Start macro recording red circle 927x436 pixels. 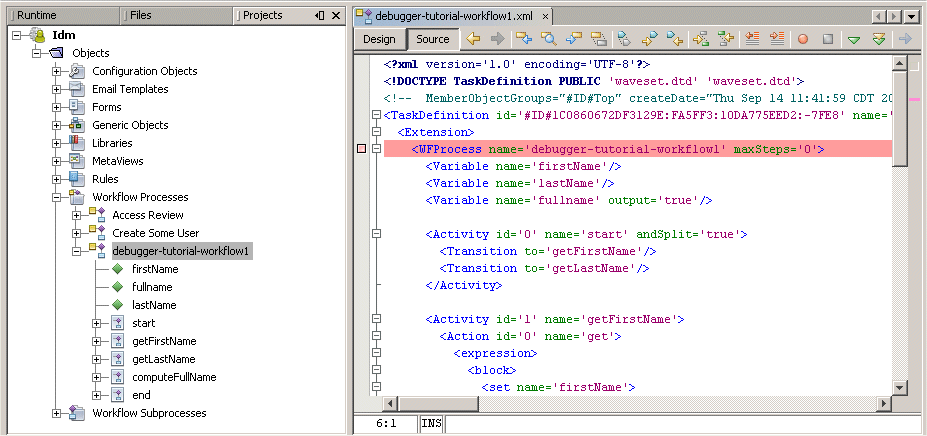pos(803,40)
